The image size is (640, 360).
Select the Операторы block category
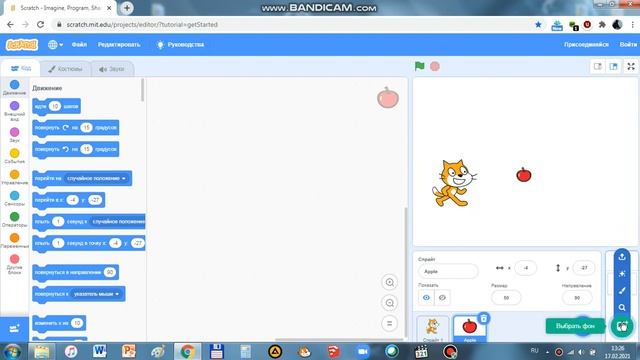(x=14, y=220)
